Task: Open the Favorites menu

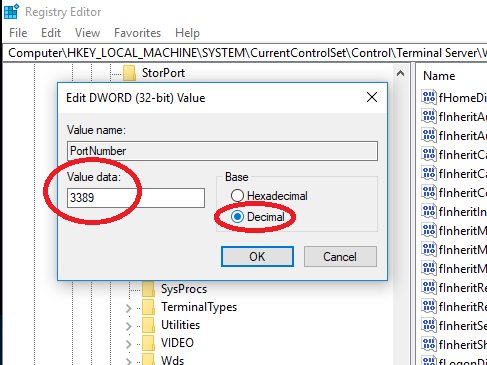Action: coord(137,33)
